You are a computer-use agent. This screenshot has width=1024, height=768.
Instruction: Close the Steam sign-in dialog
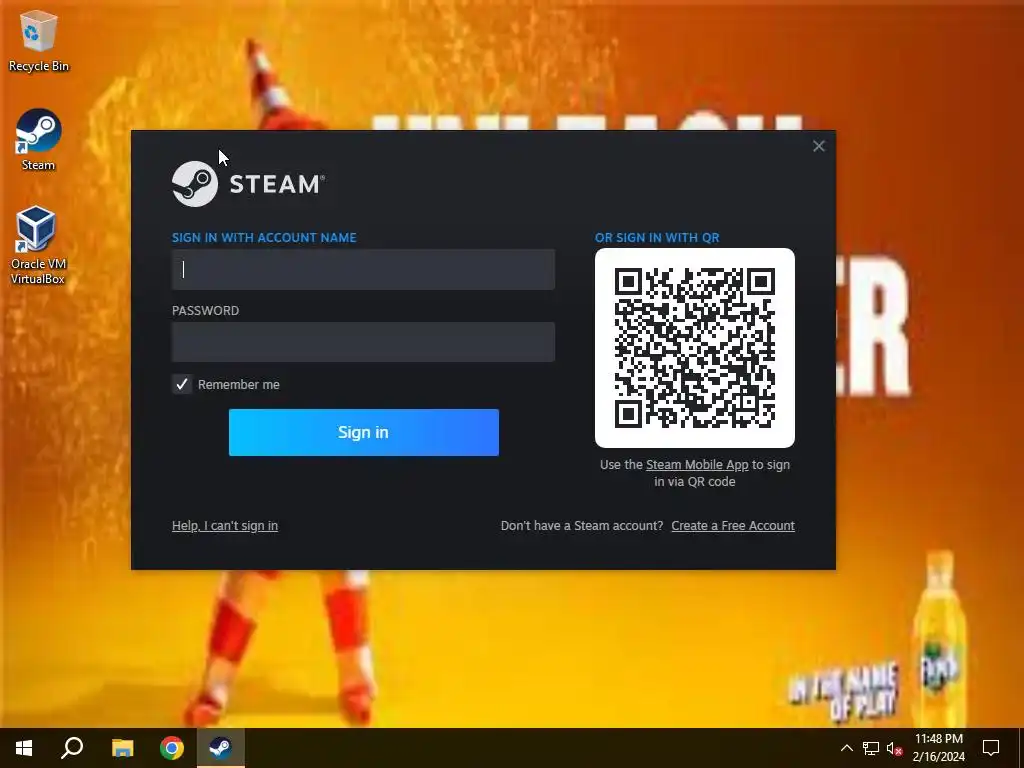819,146
